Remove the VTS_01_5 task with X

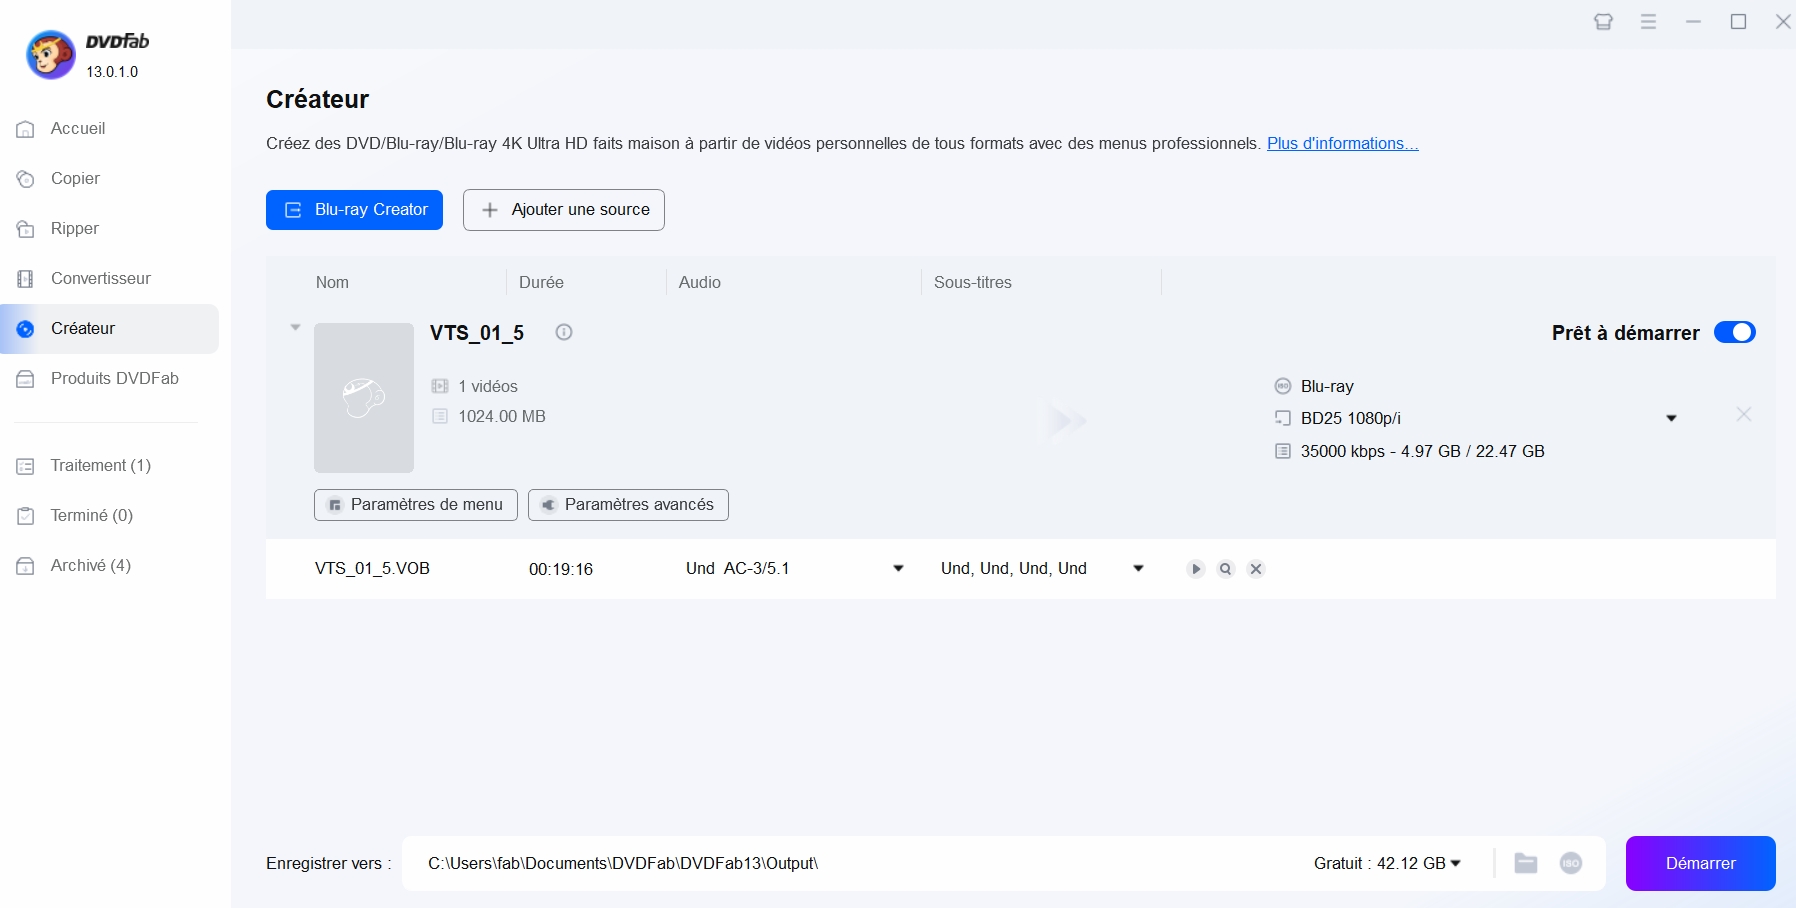(x=1744, y=414)
